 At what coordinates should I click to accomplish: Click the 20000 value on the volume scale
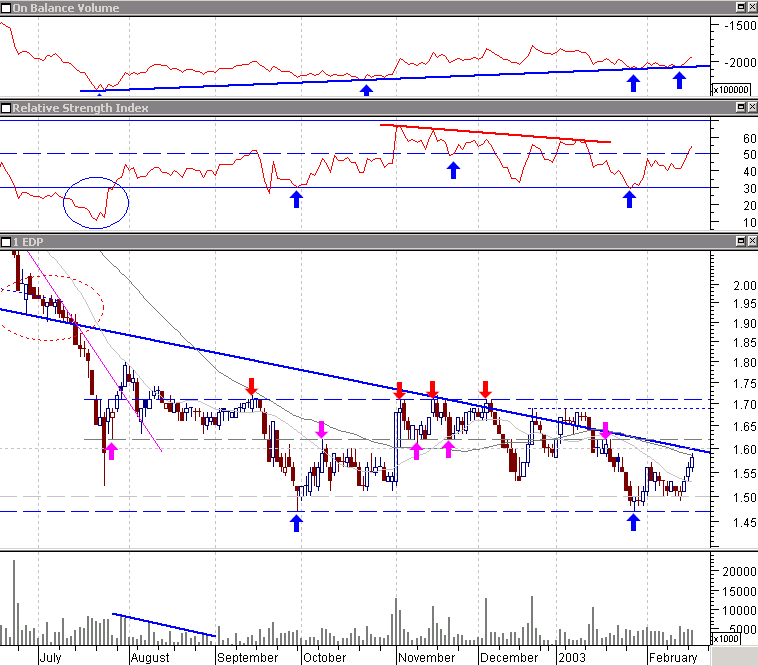[739, 572]
